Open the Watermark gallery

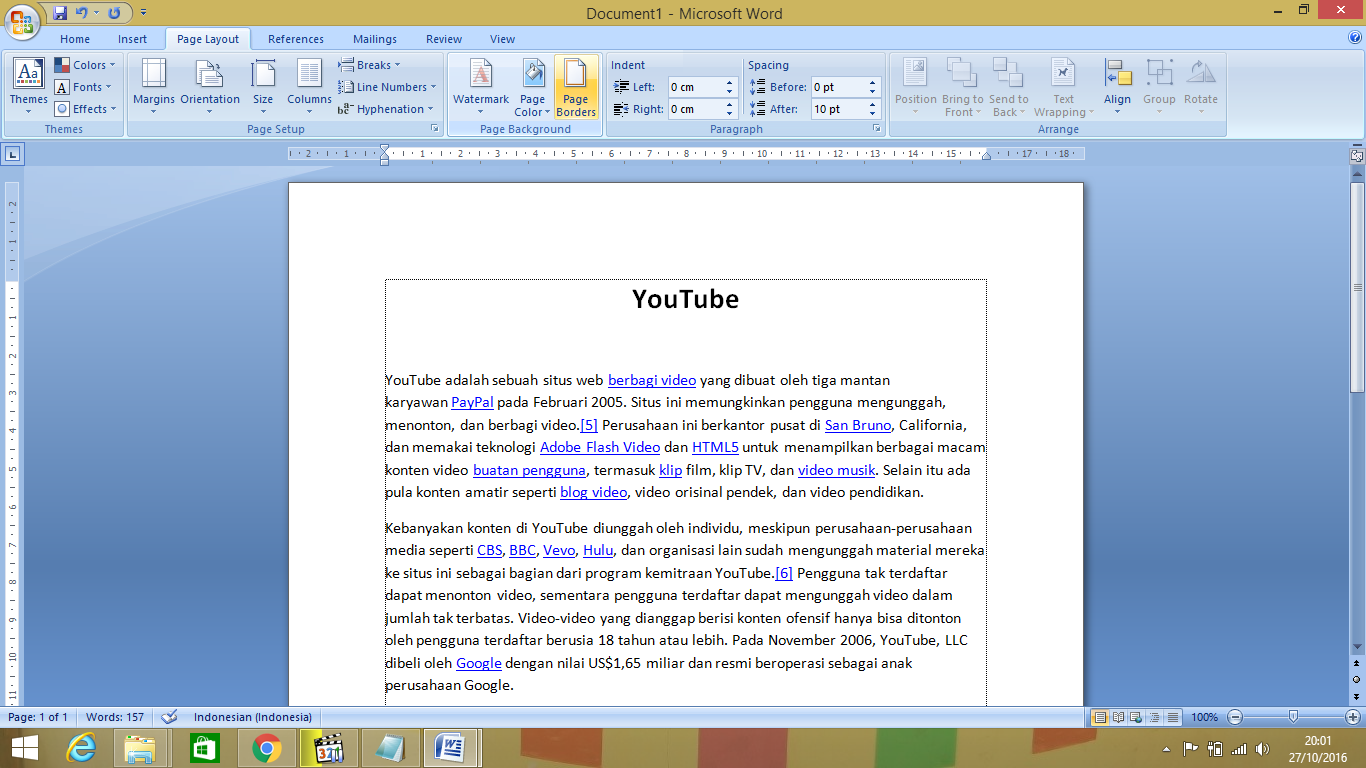(481, 87)
